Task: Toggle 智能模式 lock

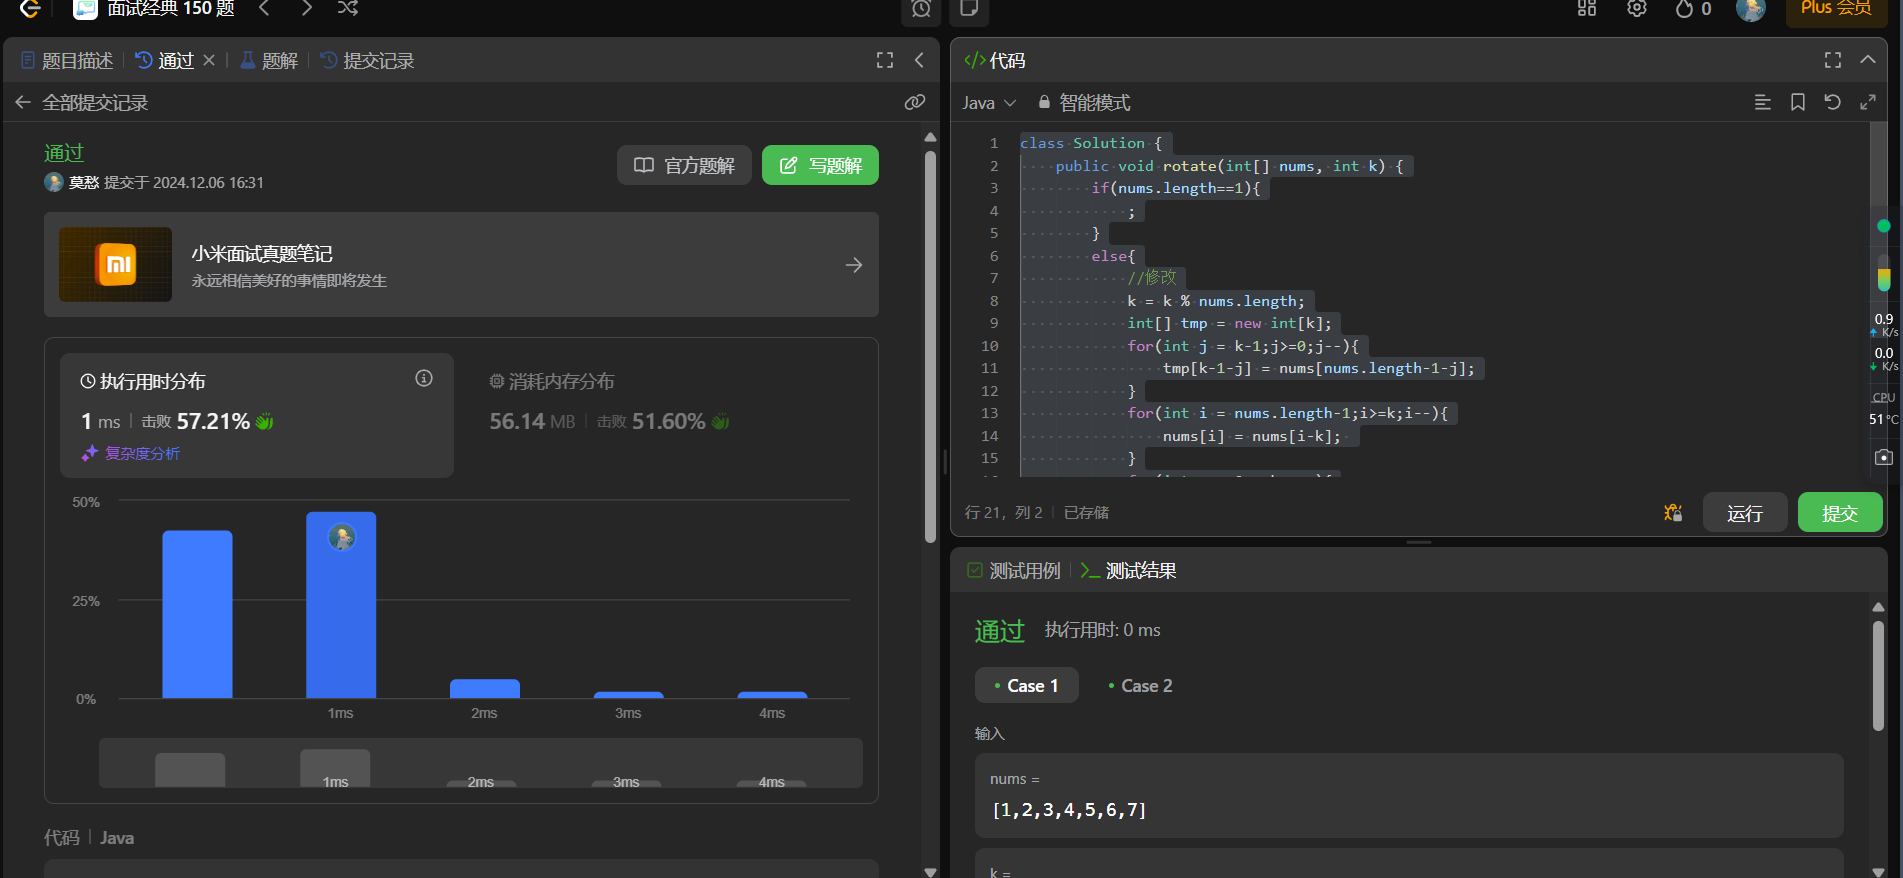Action: [x=1084, y=103]
